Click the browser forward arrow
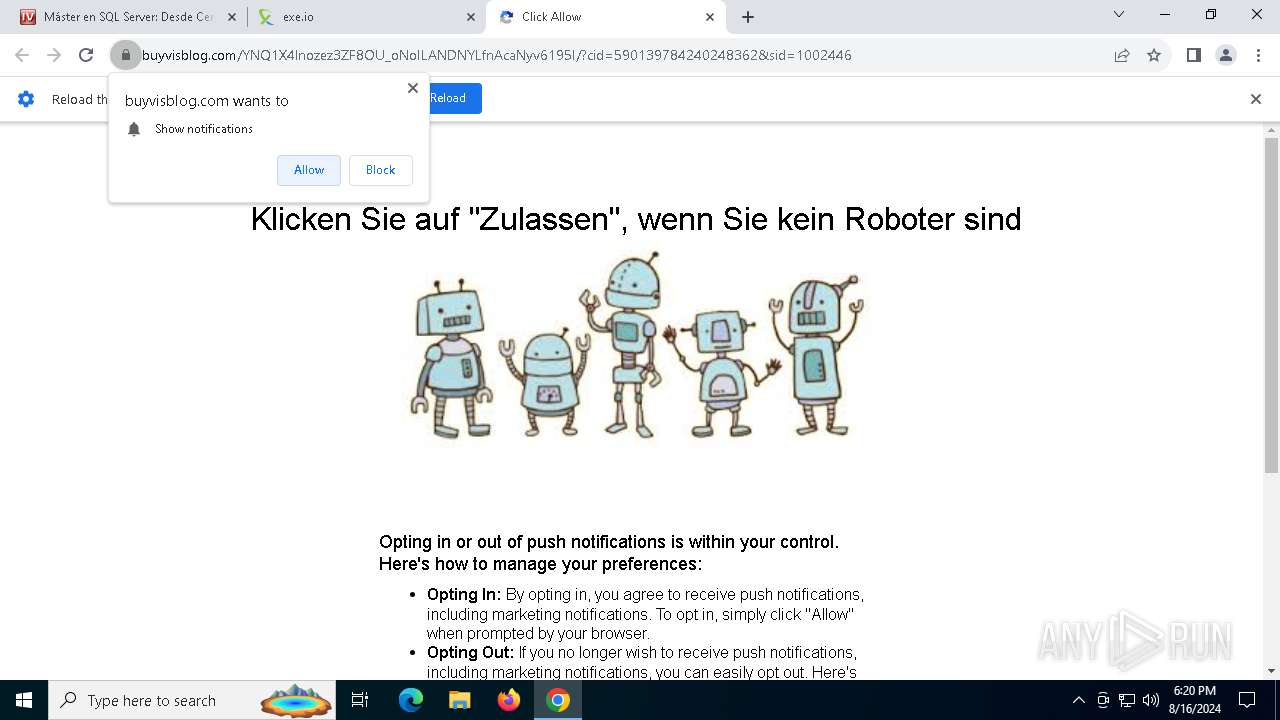 tap(54, 55)
